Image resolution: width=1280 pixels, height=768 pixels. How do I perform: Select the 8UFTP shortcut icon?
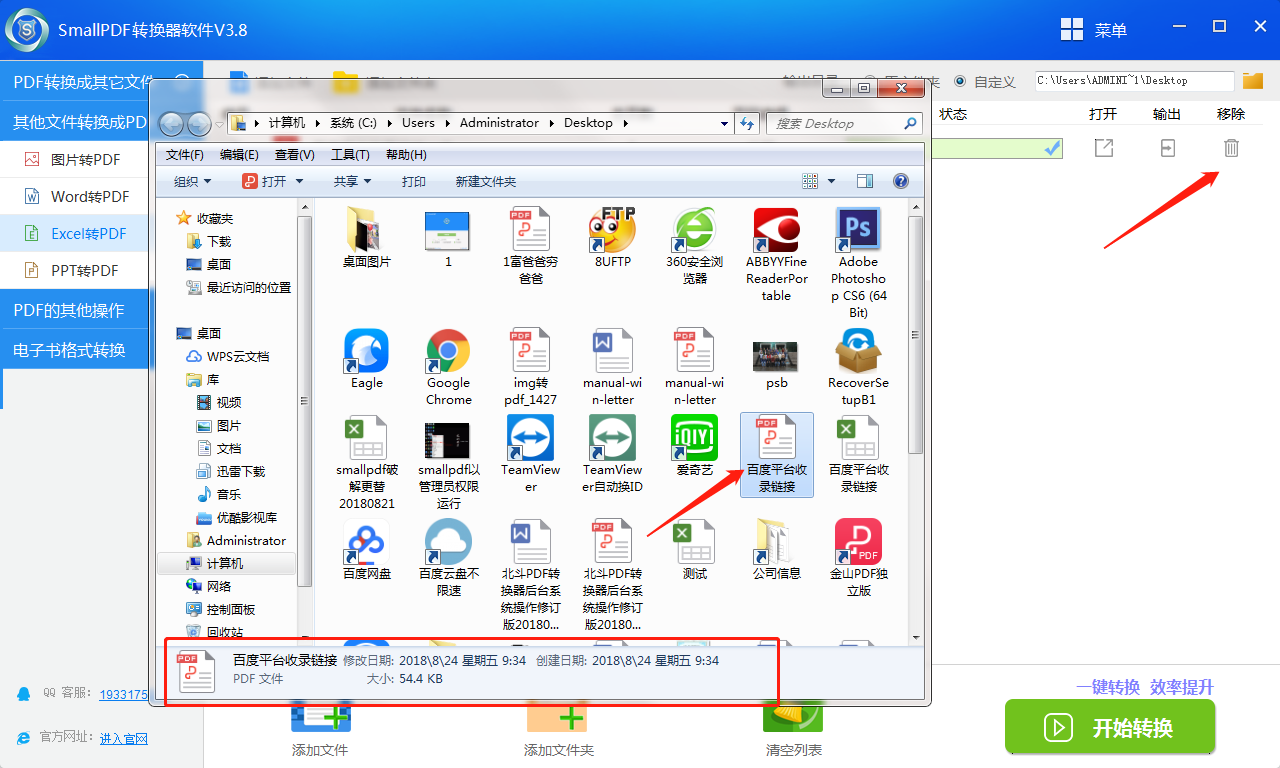click(x=613, y=231)
